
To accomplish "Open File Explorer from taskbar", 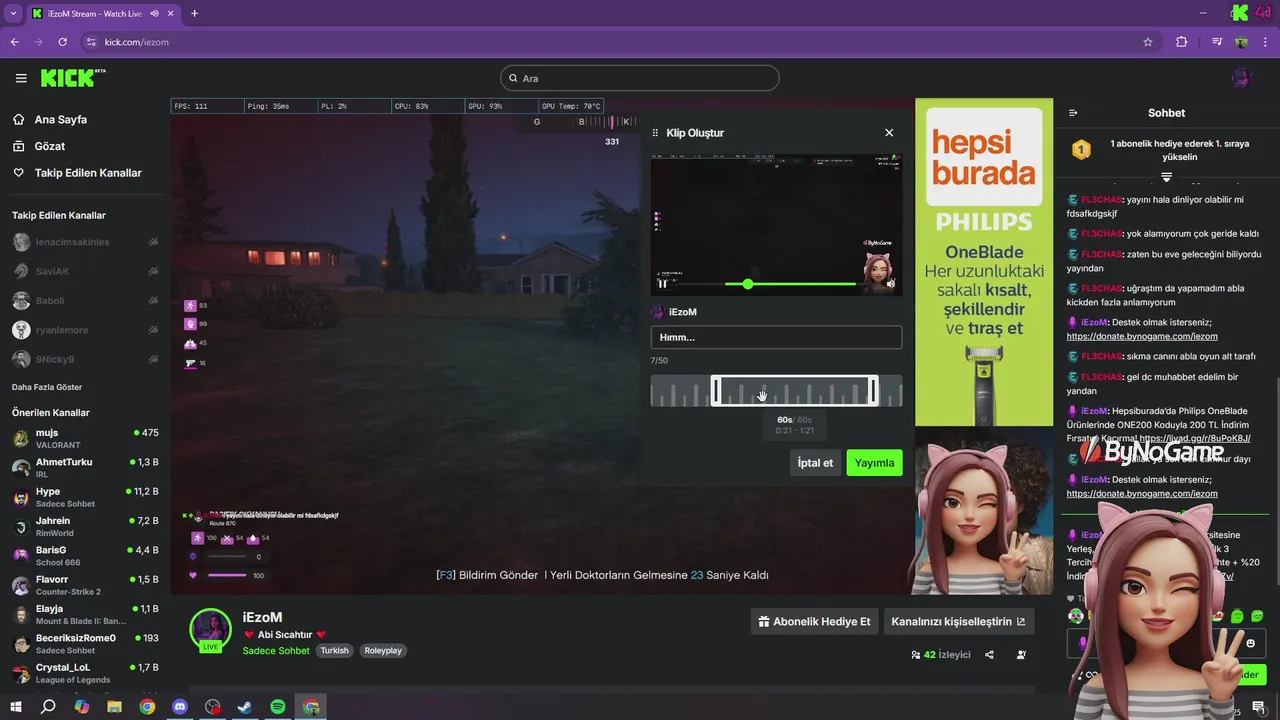I will pyautogui.click(x=114, y=707).
